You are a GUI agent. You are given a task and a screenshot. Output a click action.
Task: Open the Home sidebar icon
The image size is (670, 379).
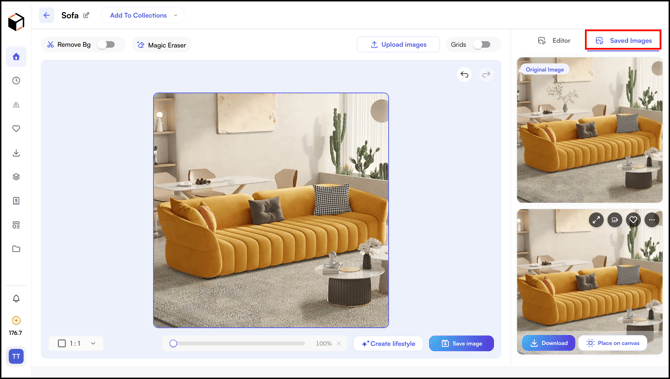(x=16, y=56)
